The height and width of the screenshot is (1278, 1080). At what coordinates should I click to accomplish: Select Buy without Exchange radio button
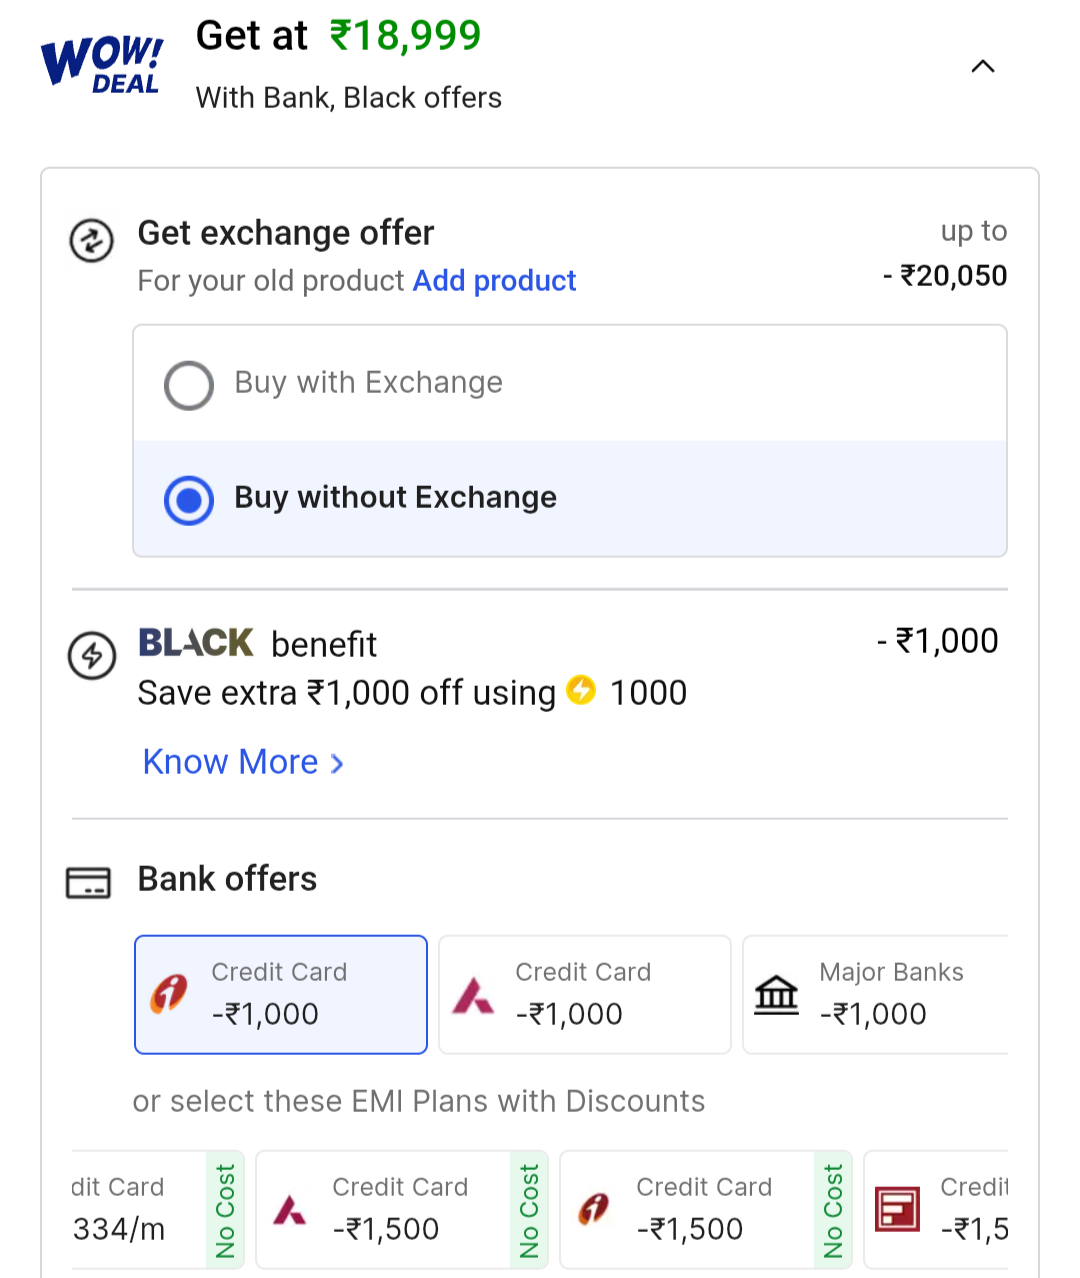click(x=189, y=500)
